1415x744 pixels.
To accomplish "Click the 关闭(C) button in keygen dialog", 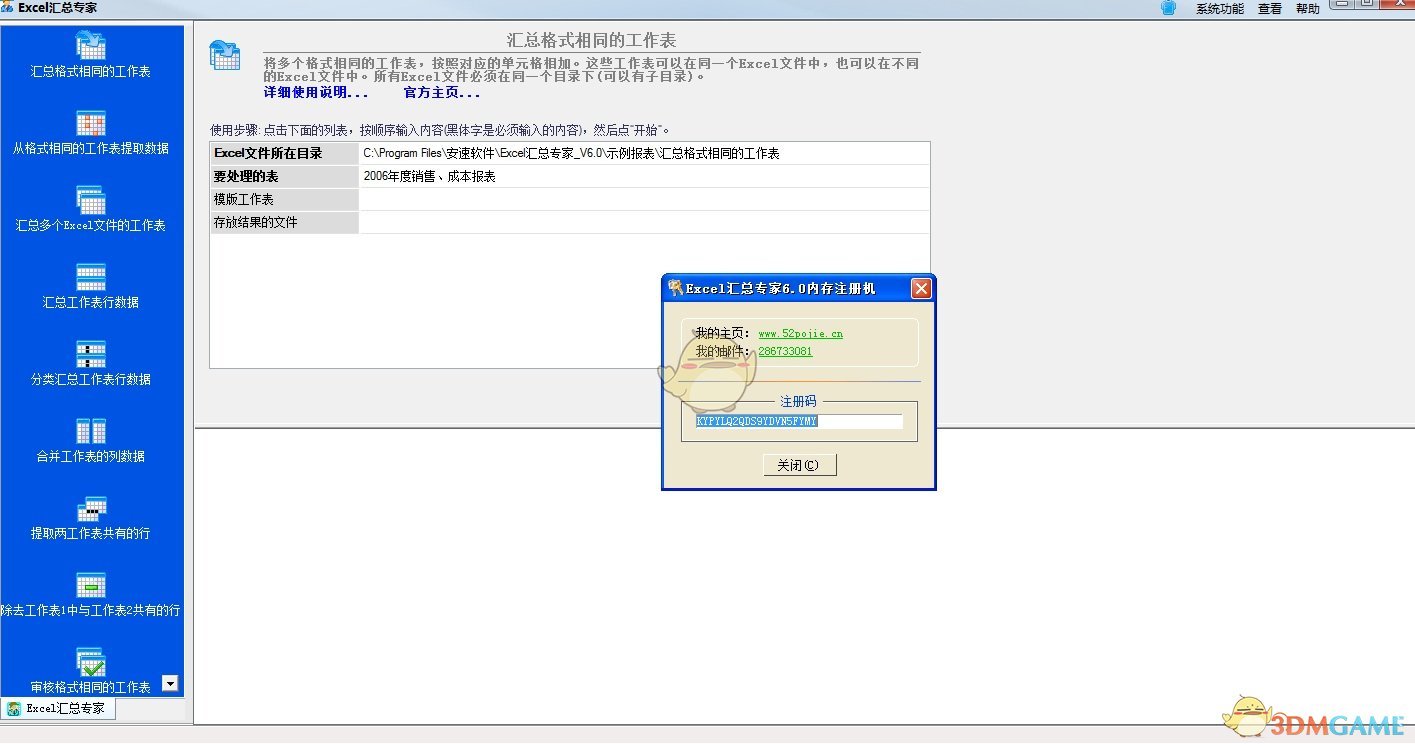I will pos(799,465).
